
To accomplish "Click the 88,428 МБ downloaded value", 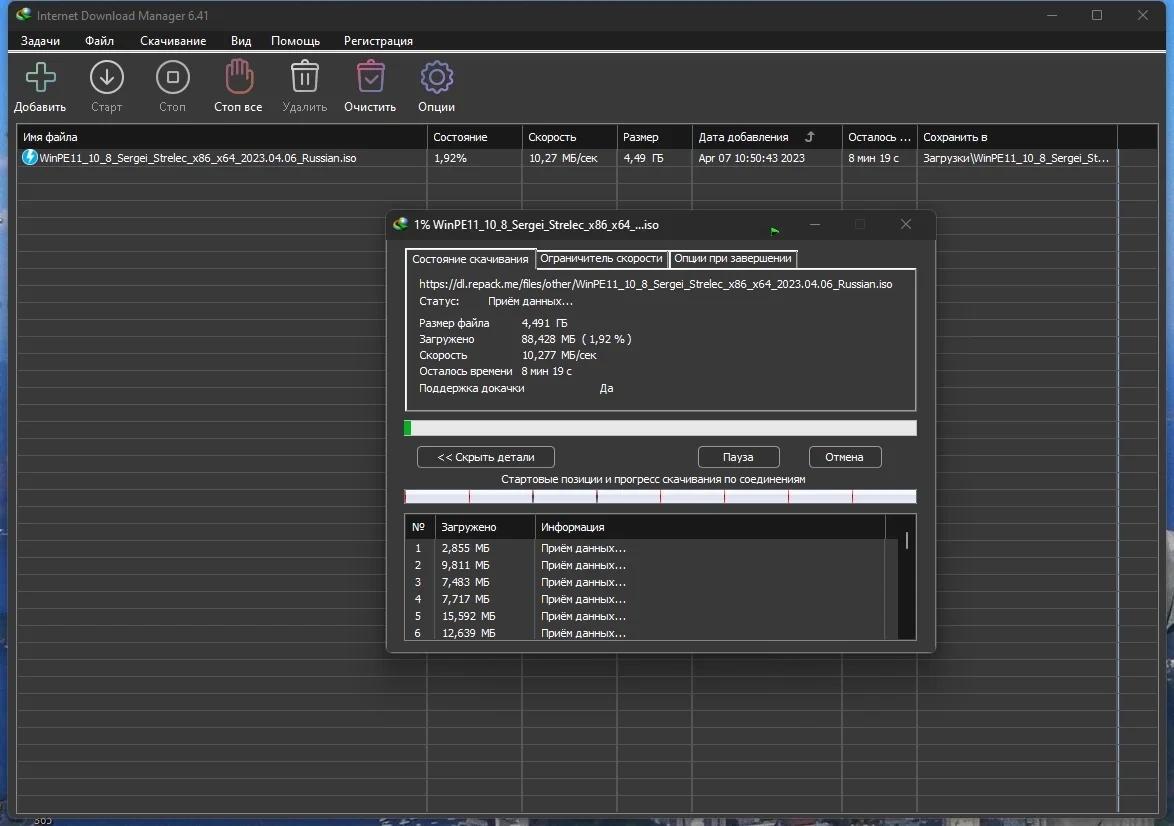I will (x=549, y=339).
